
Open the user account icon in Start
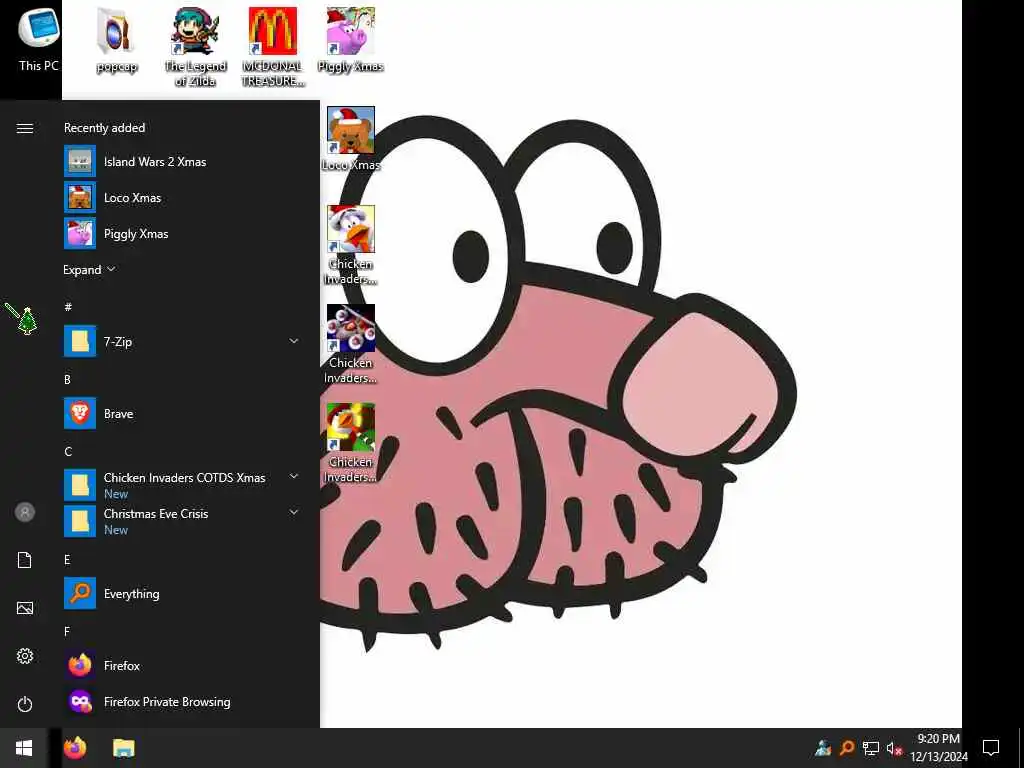[25, 512]
